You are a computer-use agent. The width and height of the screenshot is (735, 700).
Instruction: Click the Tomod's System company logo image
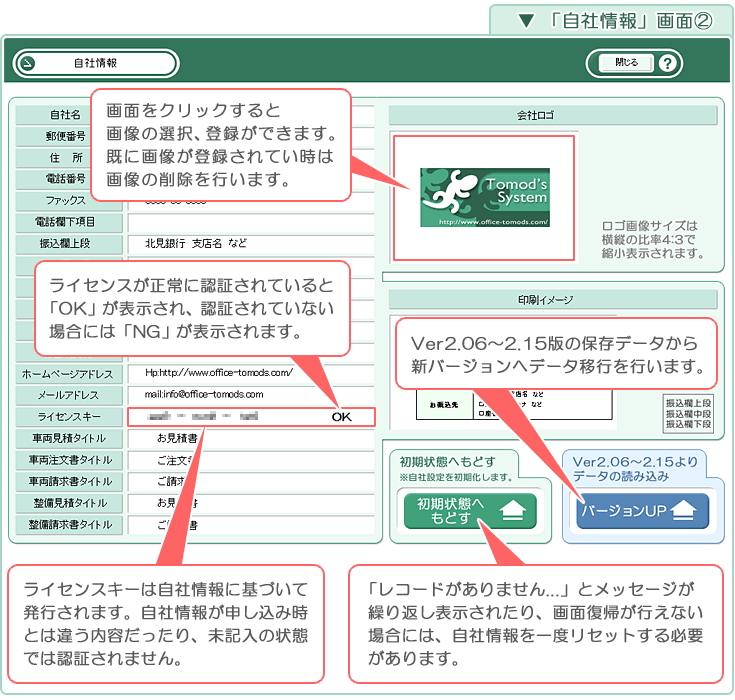point(485,197)
